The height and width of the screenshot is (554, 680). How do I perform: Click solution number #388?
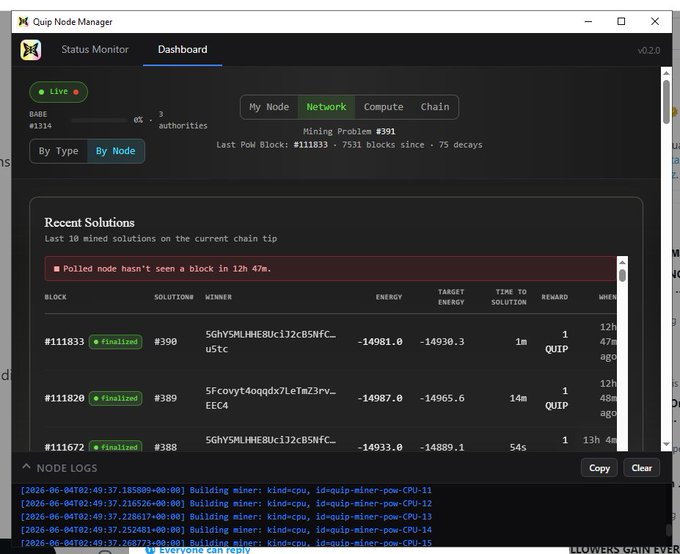point(165,447)
